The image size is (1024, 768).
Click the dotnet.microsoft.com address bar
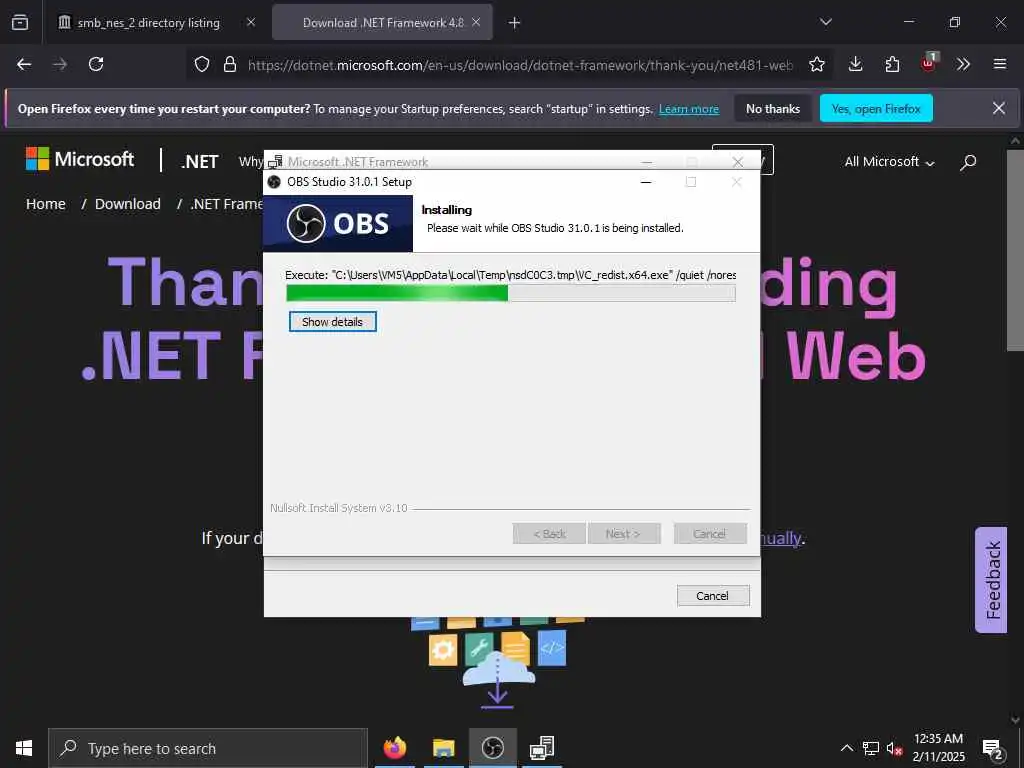tap(520, 65)
